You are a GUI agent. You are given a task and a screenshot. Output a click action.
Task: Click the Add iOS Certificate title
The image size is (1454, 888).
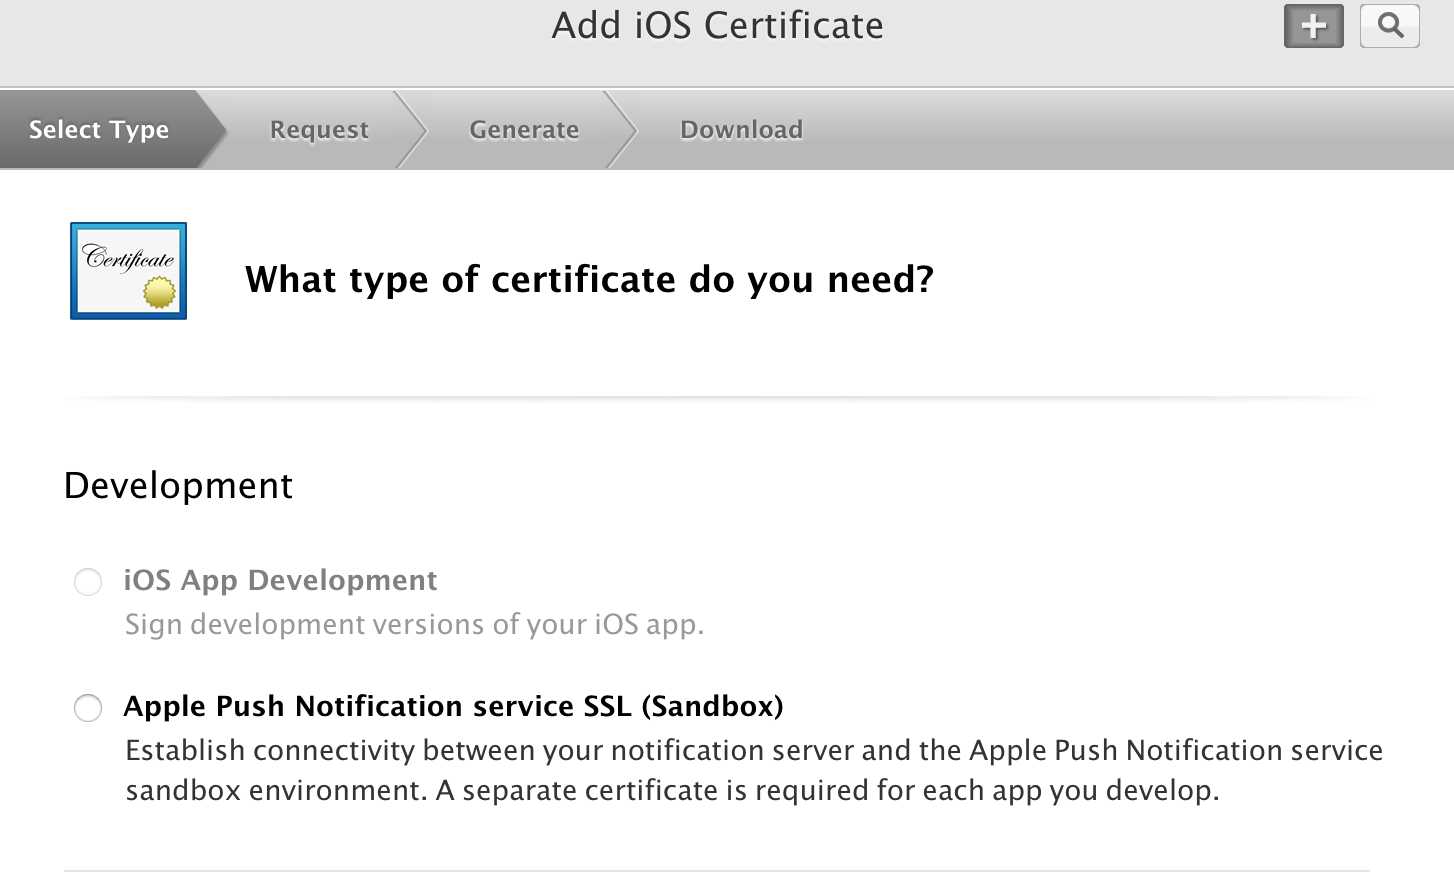point(718,25)
